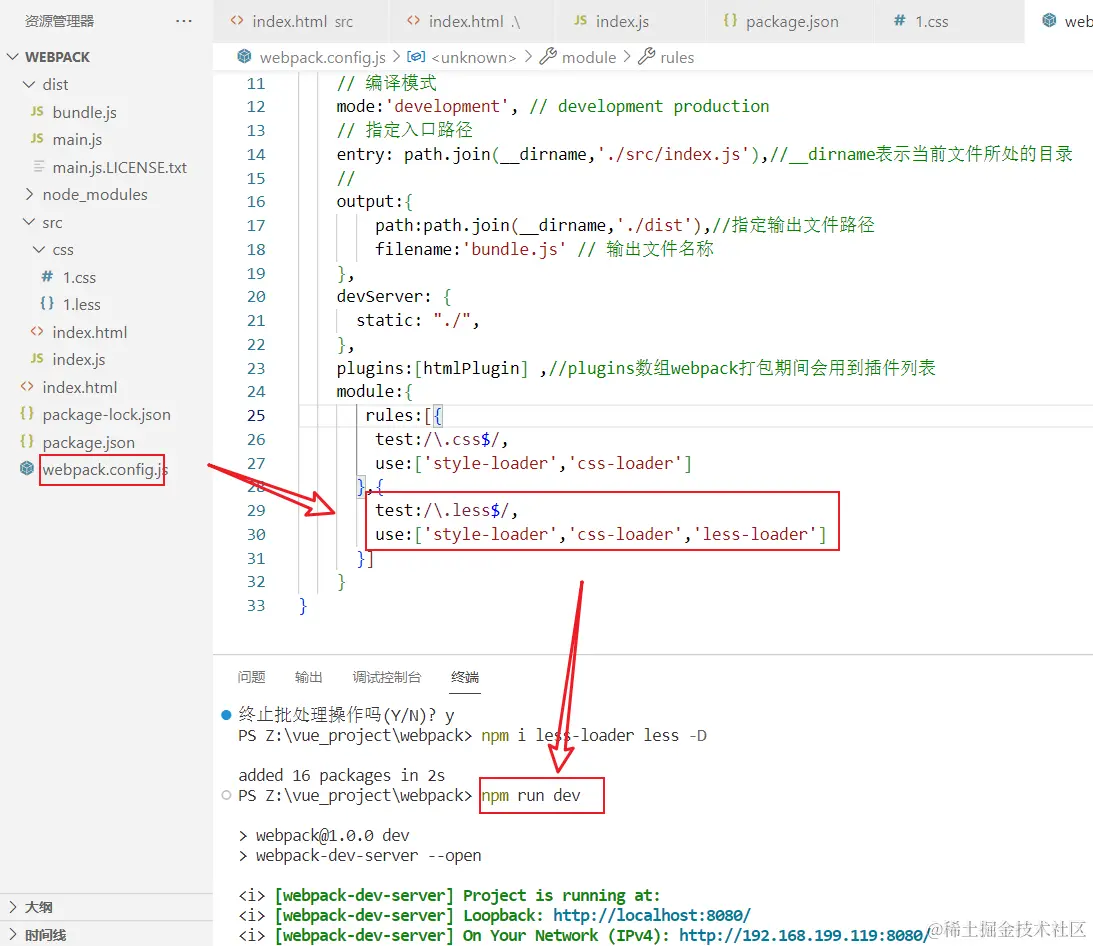Click text file icon of main.js.LICENSE.txt
Viewport: 1093px width, 946px height.
click(39, 167)
